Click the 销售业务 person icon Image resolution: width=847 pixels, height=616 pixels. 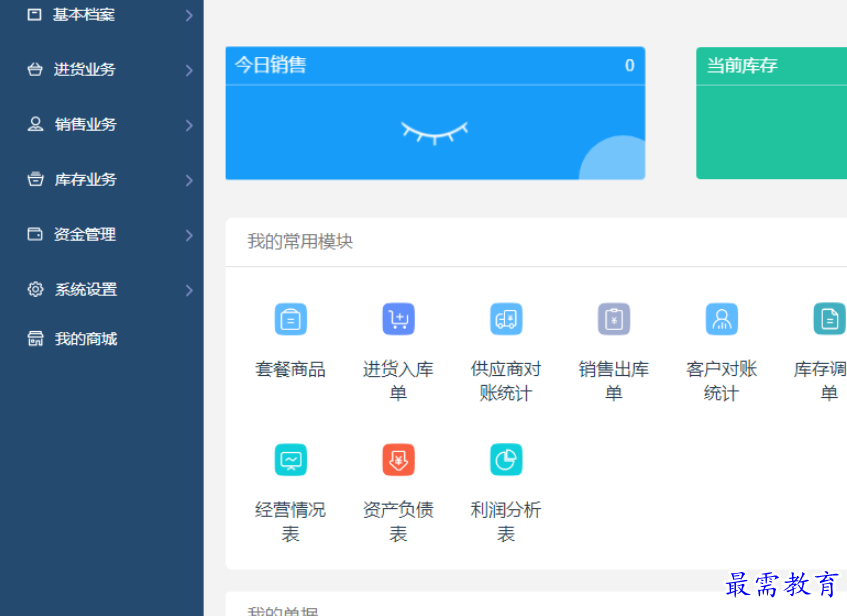(35, 124)
